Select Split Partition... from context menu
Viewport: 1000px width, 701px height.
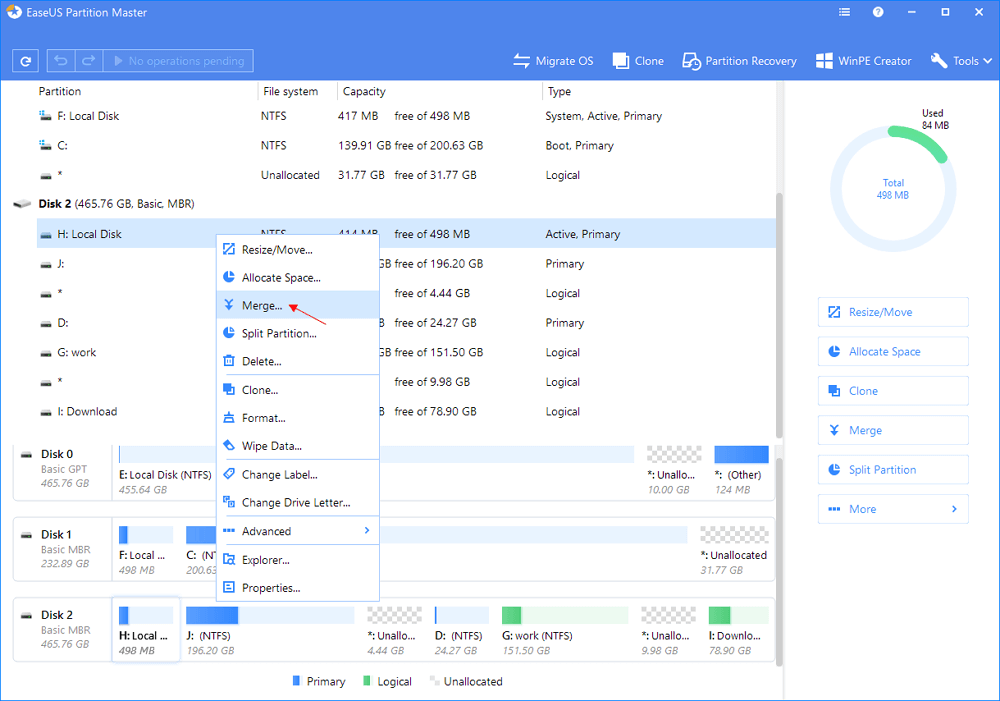pyautogui.click(x=298, y=333)
